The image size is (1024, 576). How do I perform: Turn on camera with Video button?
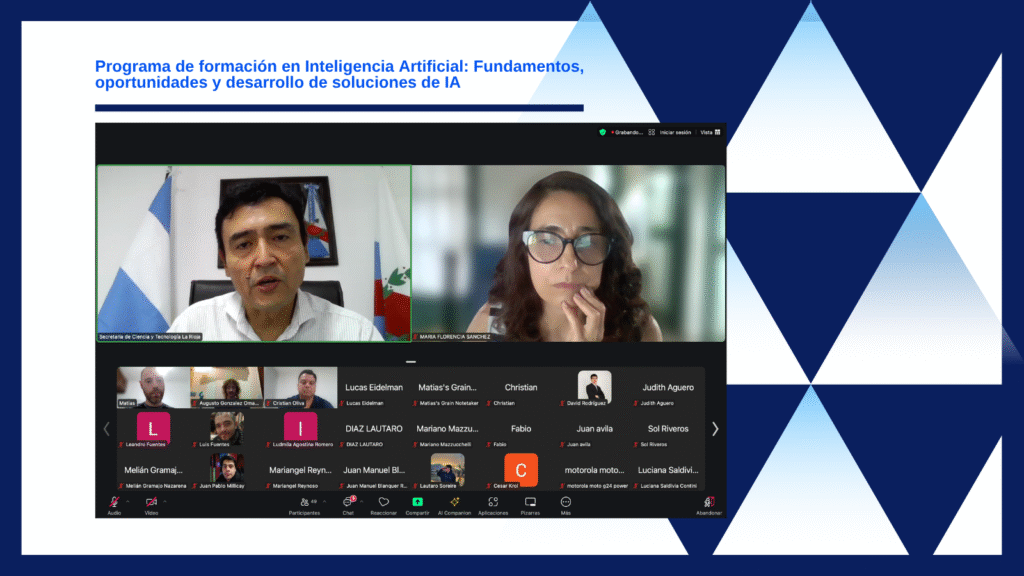click(x=151, y=503)
